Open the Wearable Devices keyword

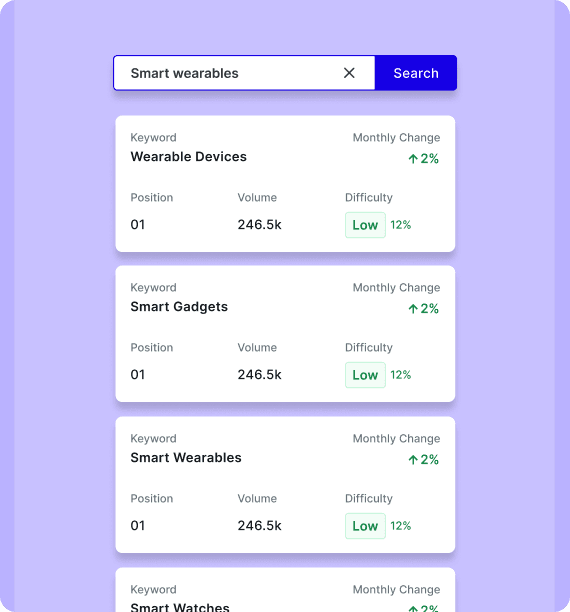(x=189, y=157)
